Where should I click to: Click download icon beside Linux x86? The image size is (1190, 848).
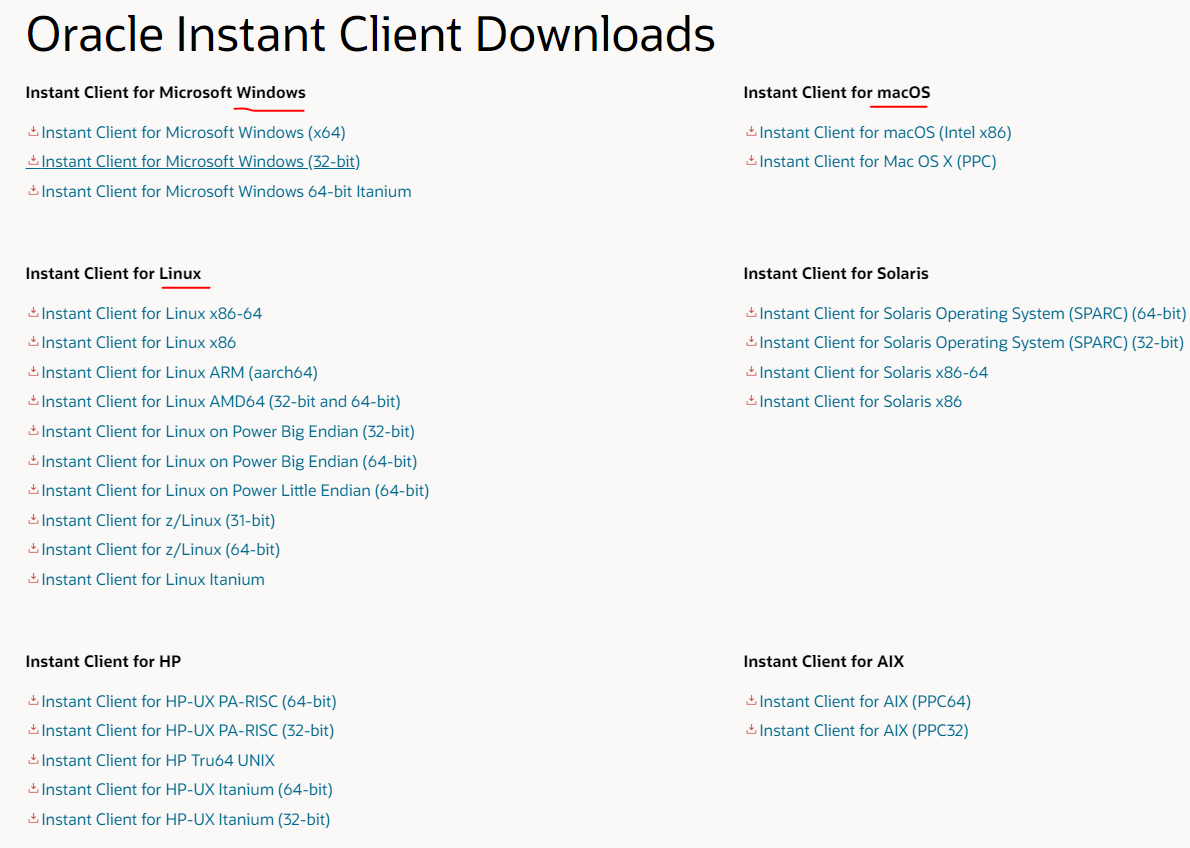click(33, 342)
